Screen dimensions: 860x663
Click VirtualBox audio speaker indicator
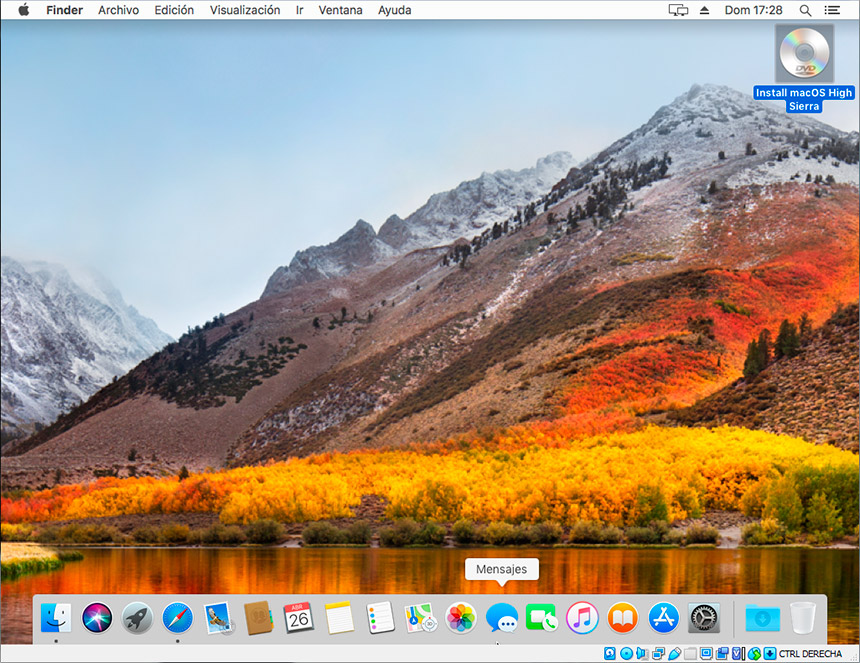click(x=642, y=653)
